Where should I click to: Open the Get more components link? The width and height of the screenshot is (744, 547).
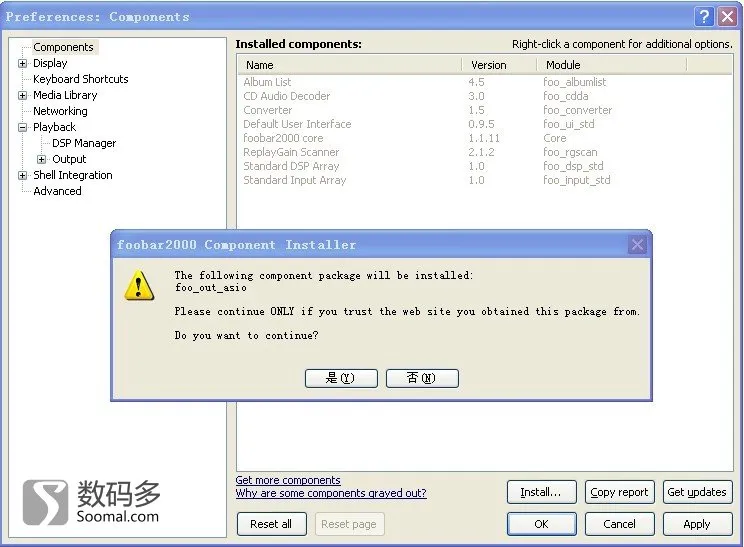coord(288,480)
